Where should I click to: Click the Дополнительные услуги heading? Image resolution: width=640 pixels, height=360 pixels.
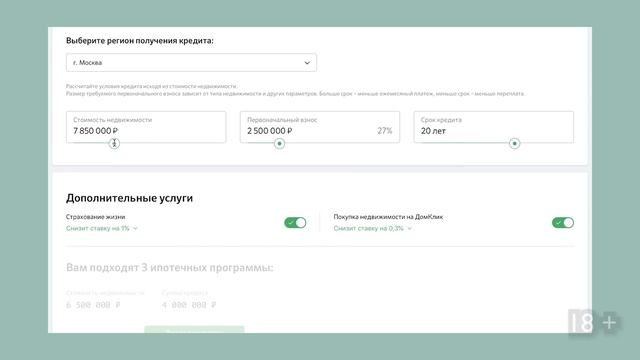coord(129,198)
